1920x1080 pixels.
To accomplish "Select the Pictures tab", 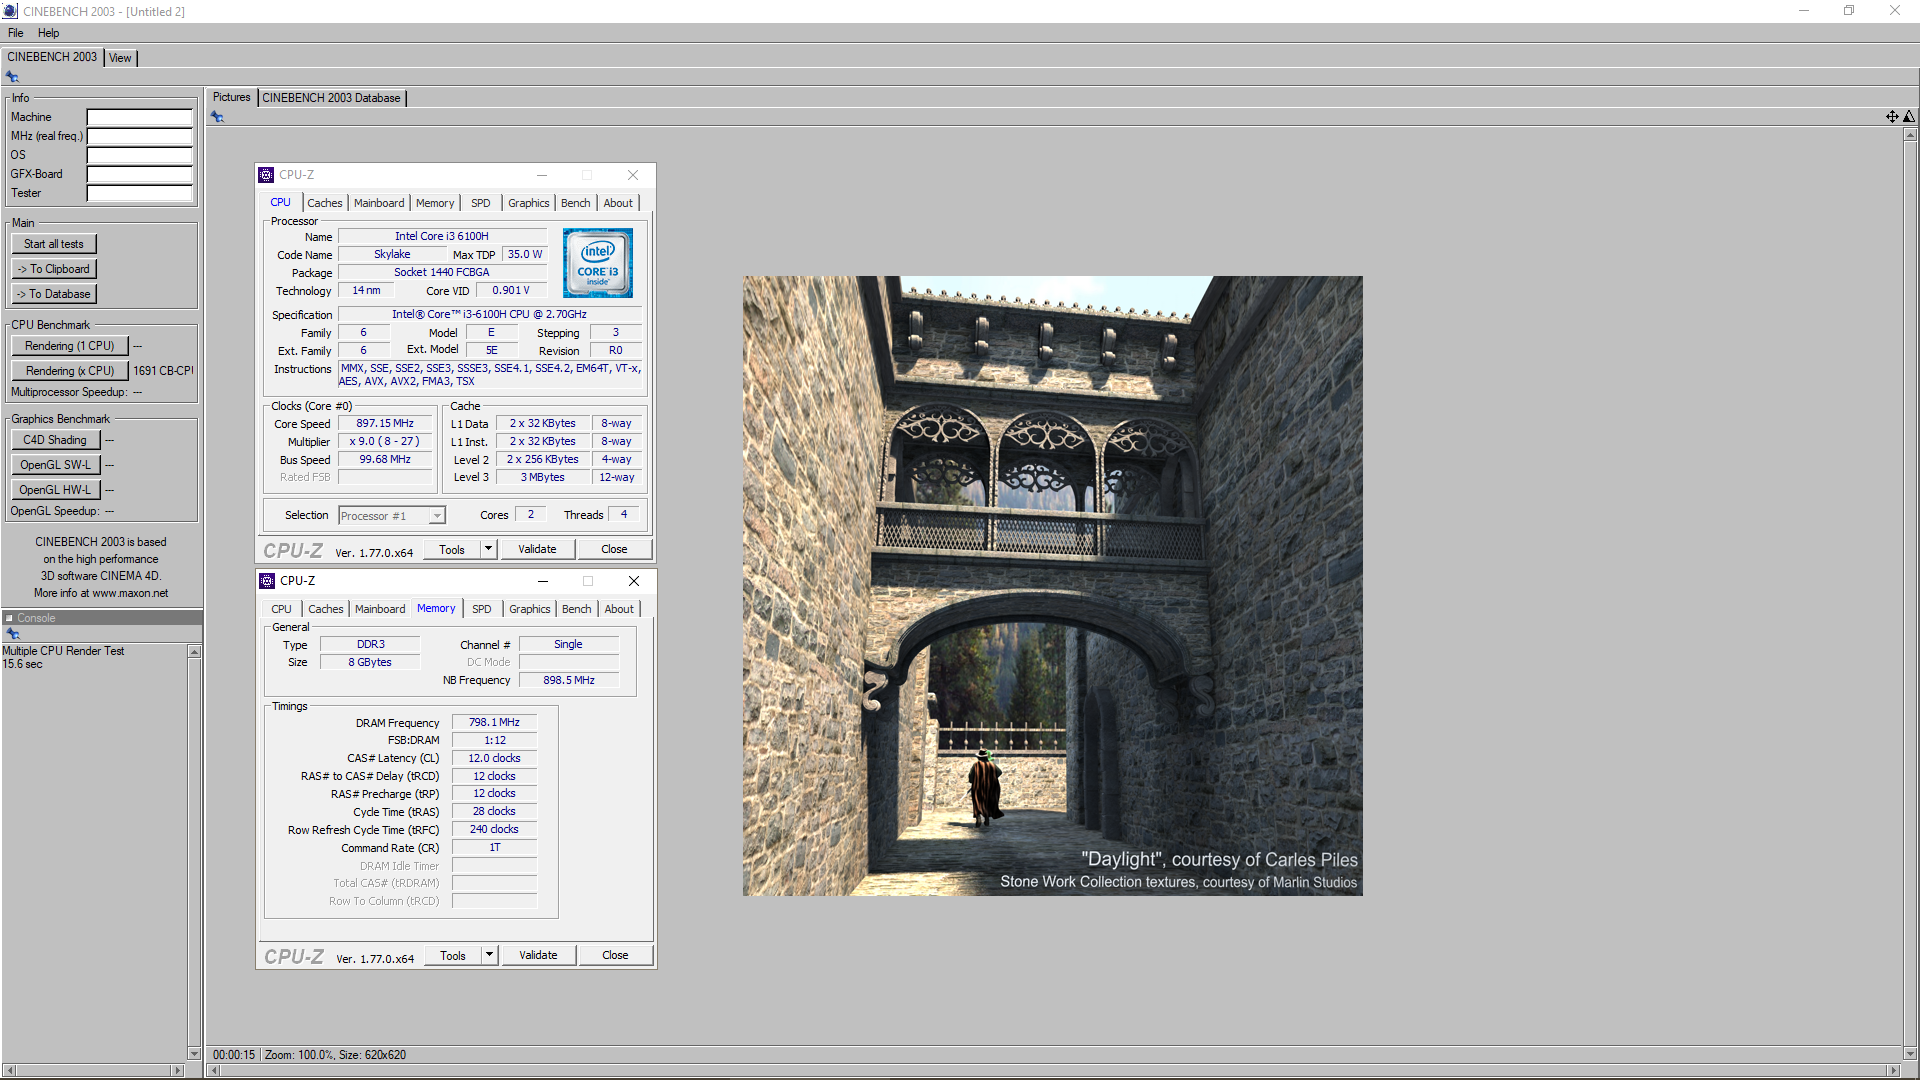I will 231,97.
